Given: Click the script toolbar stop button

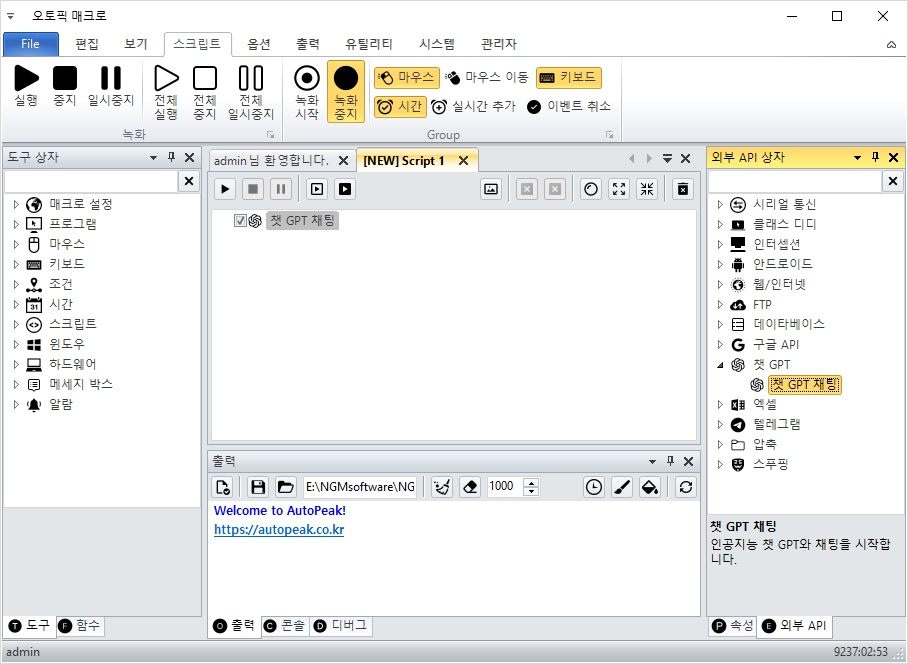Looking at the screenshot, I should (253, 189).
